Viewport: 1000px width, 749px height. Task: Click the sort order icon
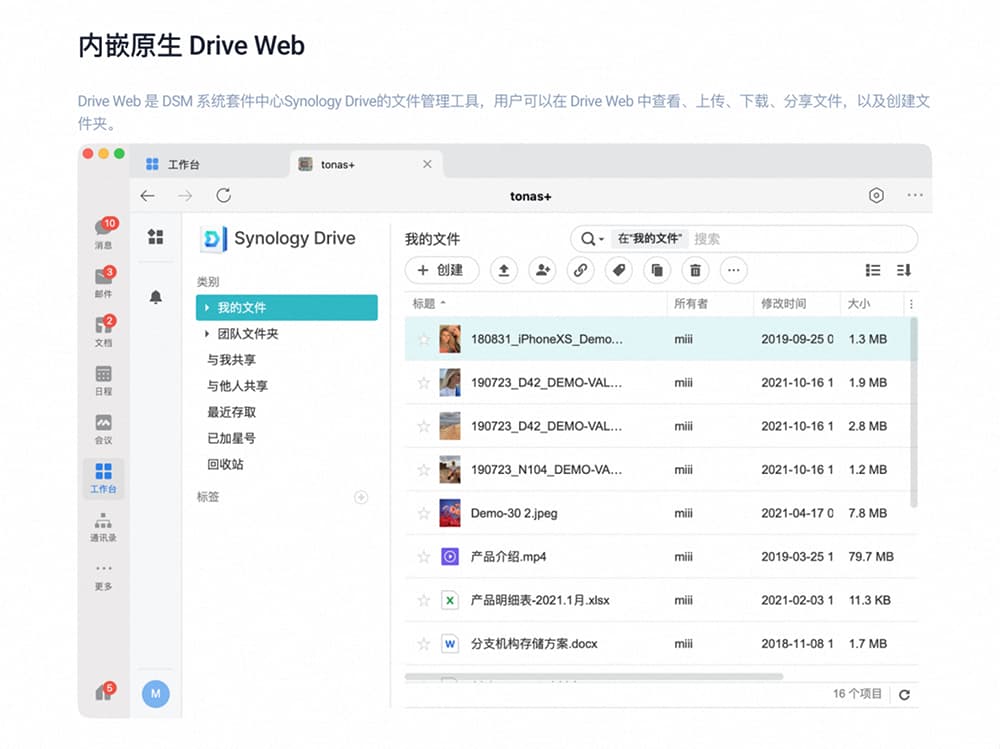904,271
